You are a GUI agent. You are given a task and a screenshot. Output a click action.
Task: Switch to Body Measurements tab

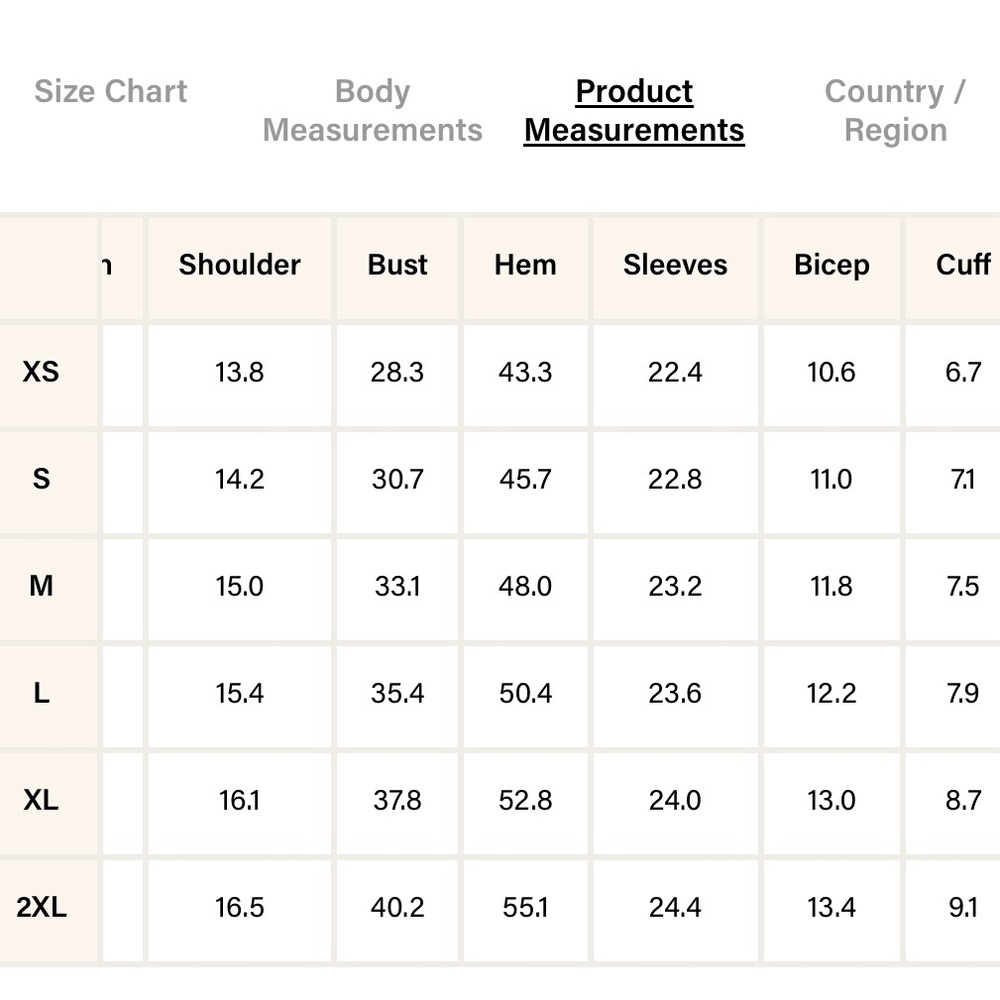pyautogui.click(x=372, y=111)
